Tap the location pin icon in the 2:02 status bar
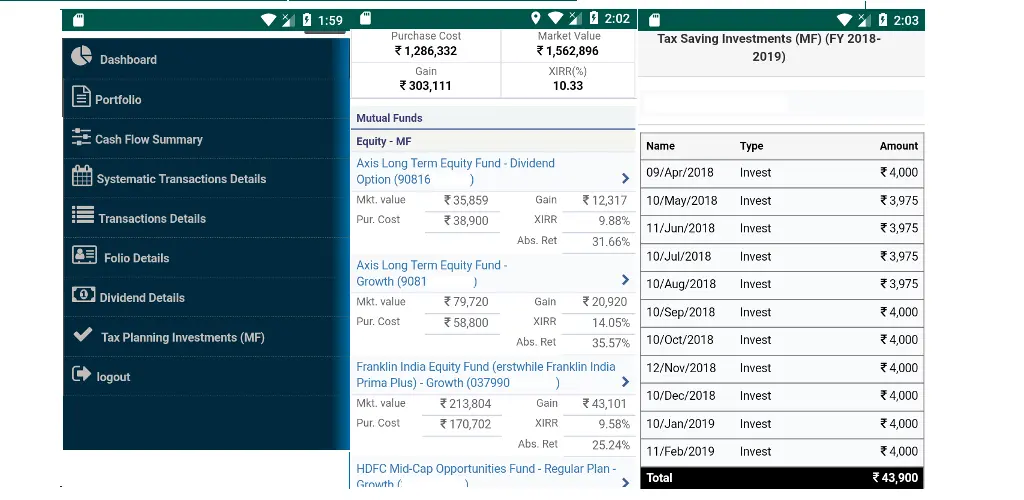Image resolution: width=1024 pixels, height=500 pixels. (x=536, y=18)
